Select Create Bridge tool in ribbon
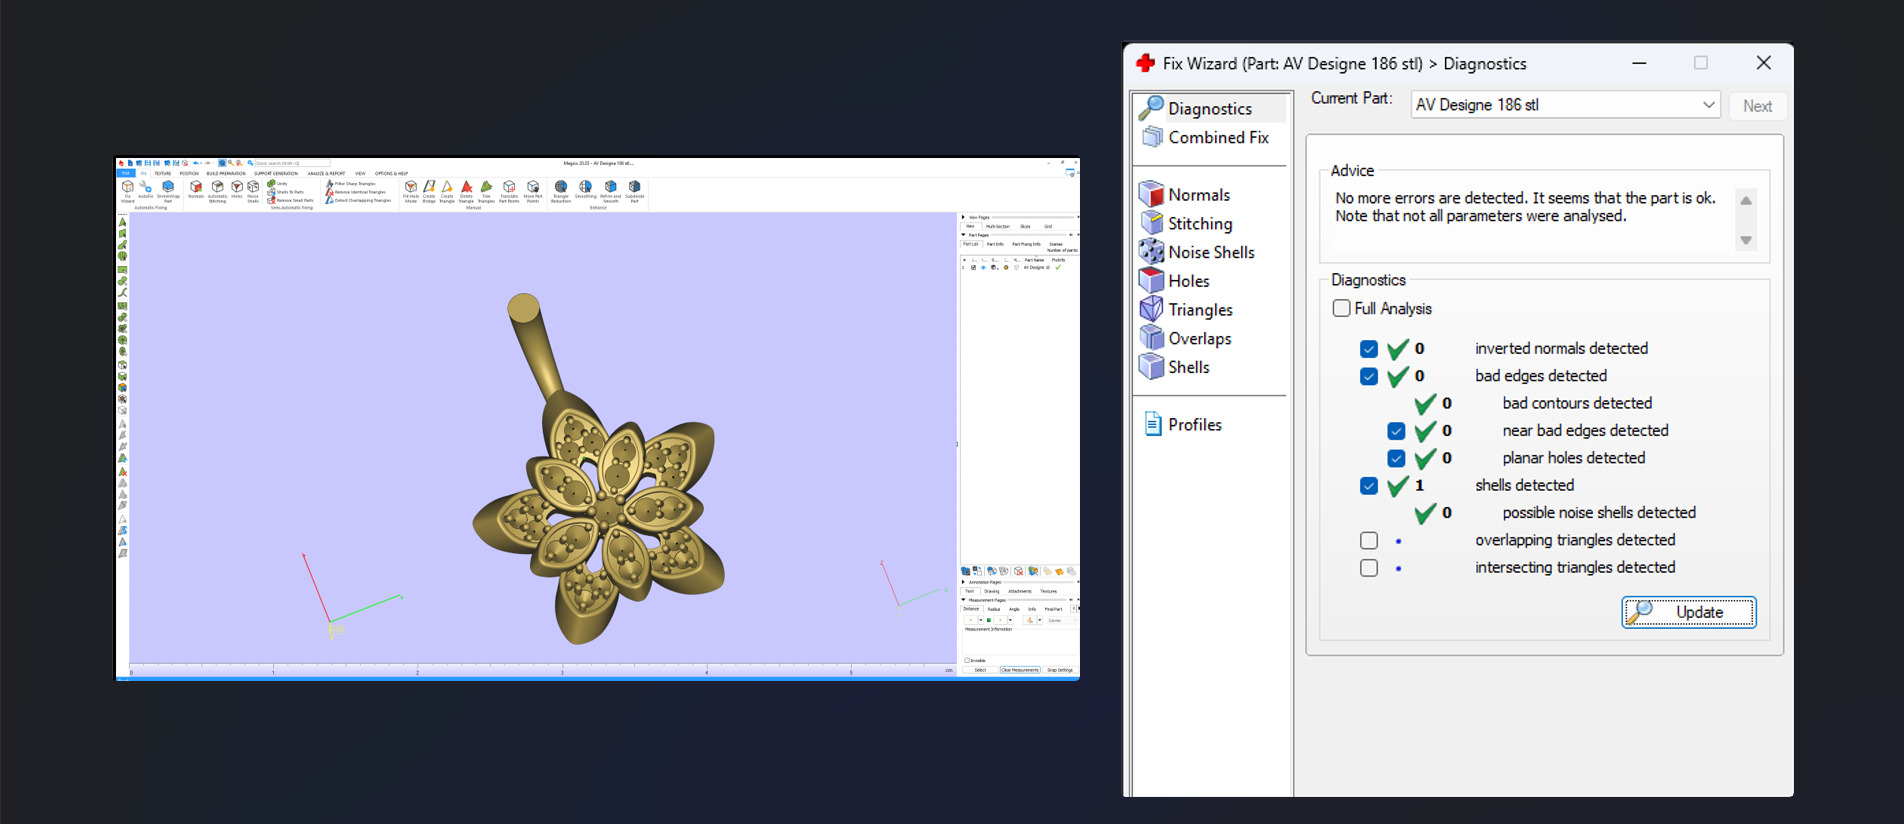The height and width of the screenshot is (824, 1904). point(429,192)
